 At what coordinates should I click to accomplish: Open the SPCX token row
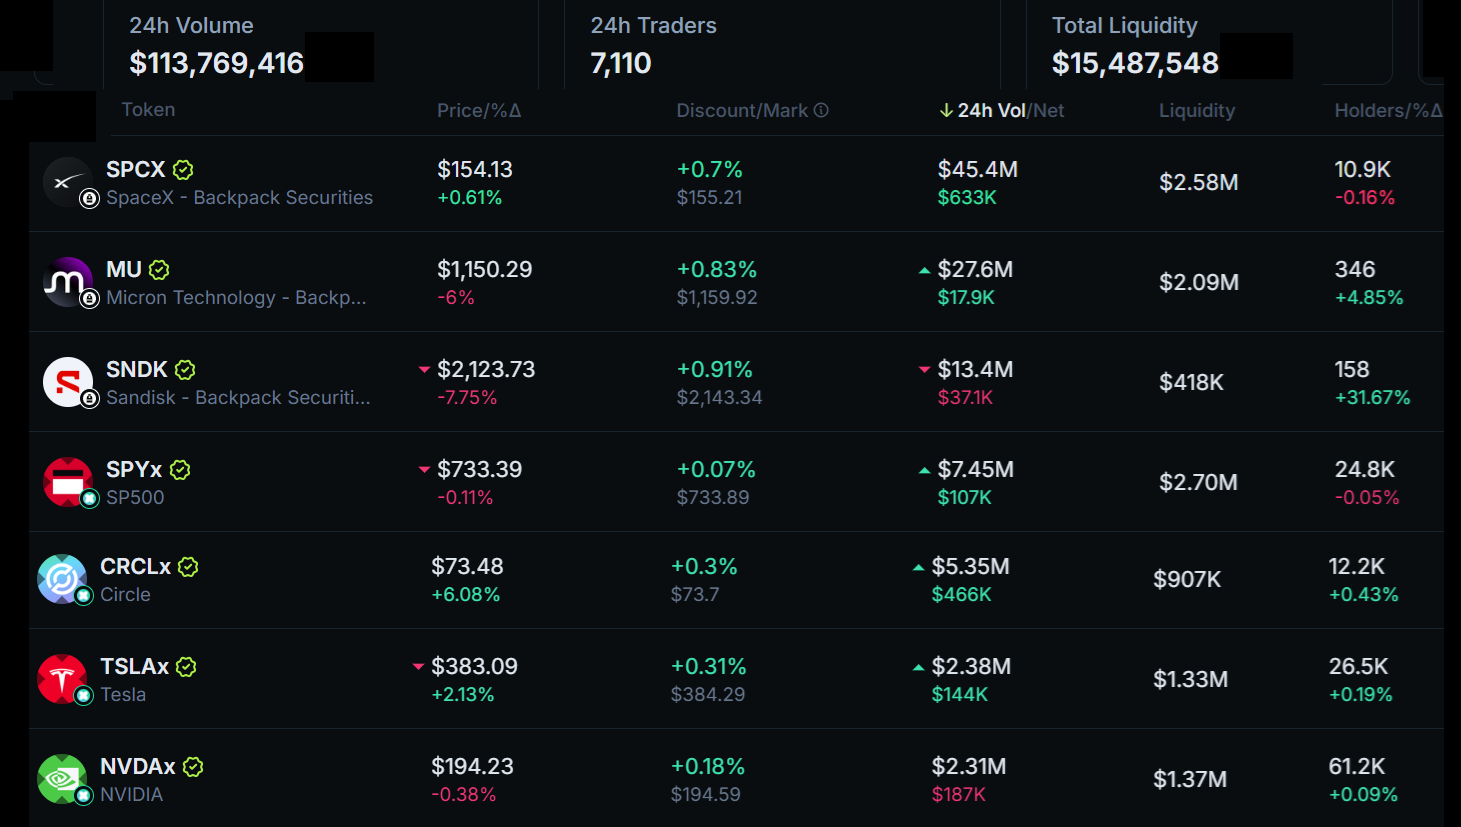736,183
